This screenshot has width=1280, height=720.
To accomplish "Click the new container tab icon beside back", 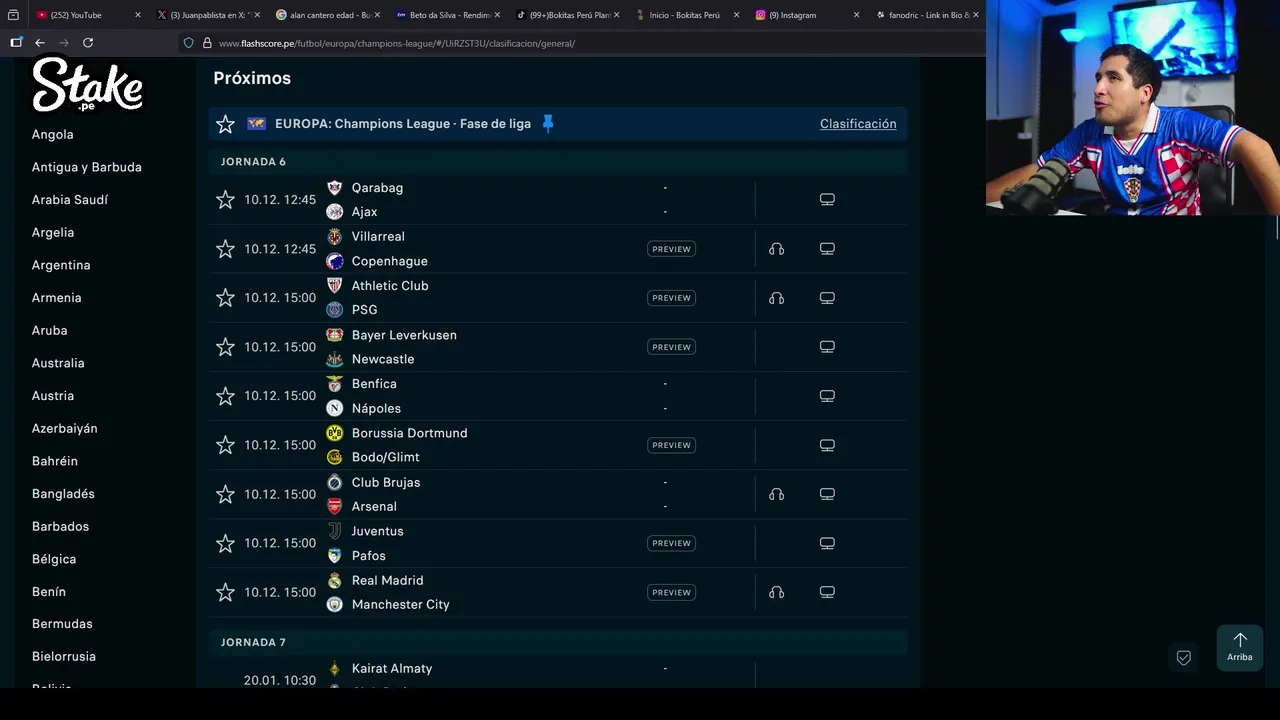I will tap(16, 43).
